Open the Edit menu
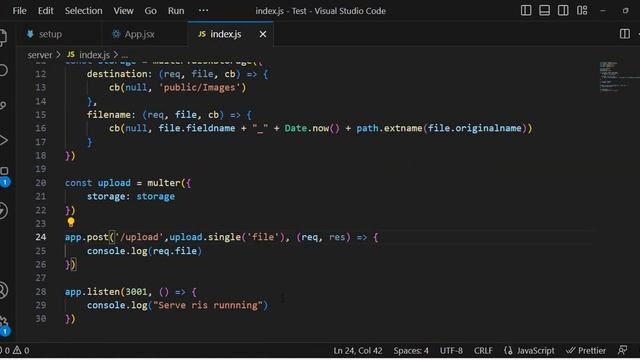Screen dimensions: 640x360 point(45,11)
